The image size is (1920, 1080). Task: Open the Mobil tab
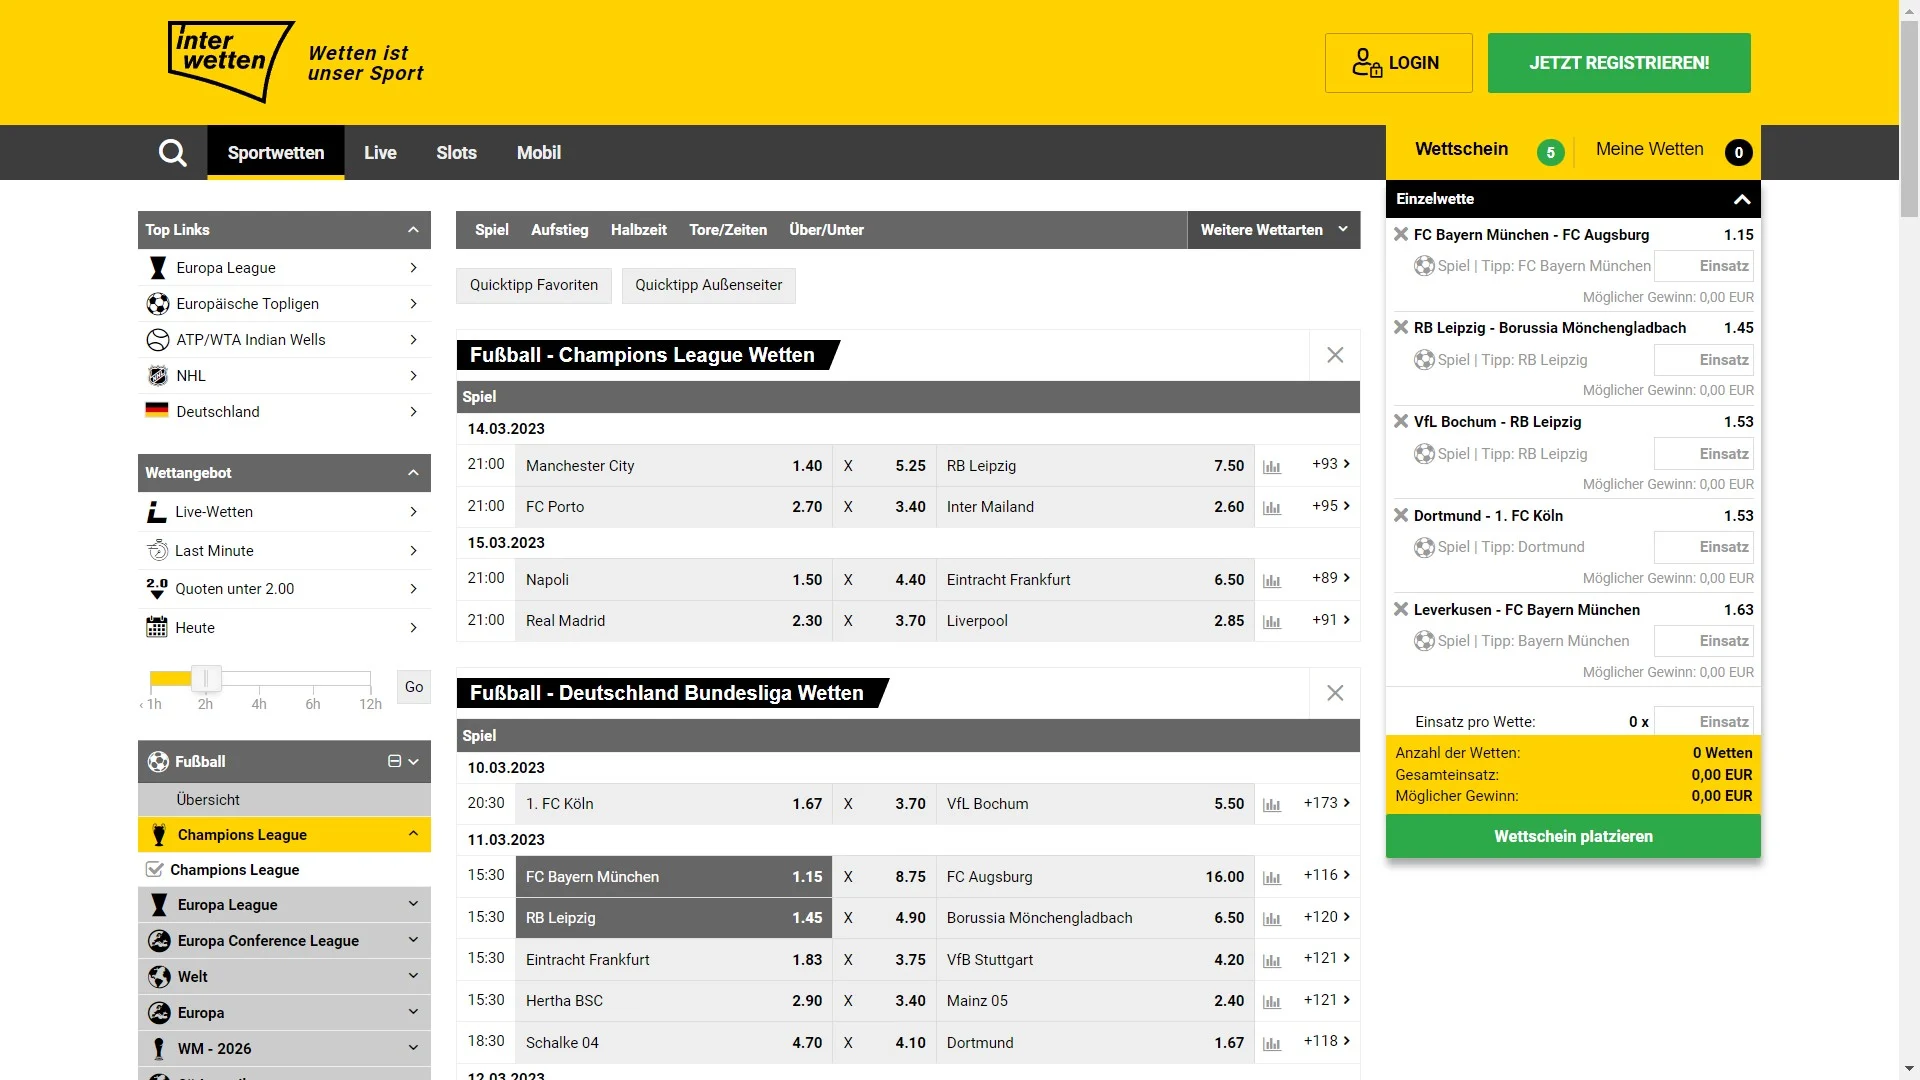coord(539,153)
